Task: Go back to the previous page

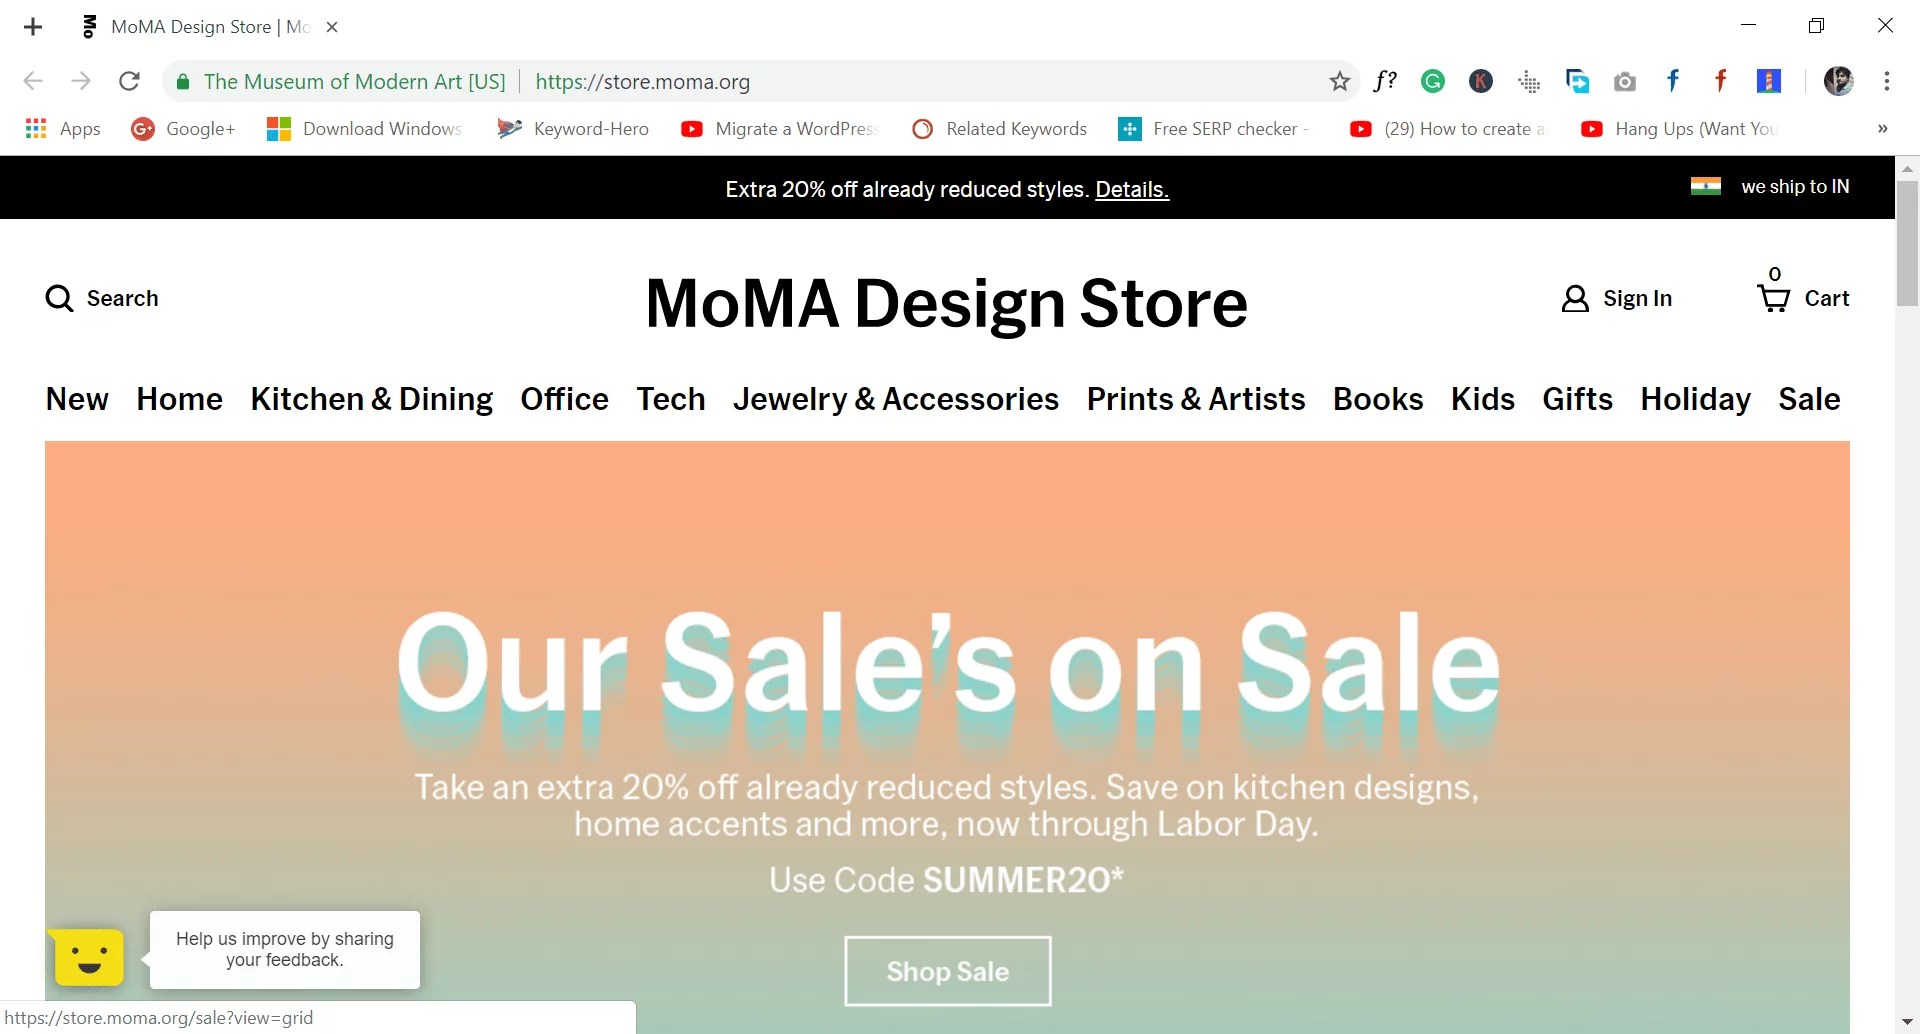Action: point(33,81)
